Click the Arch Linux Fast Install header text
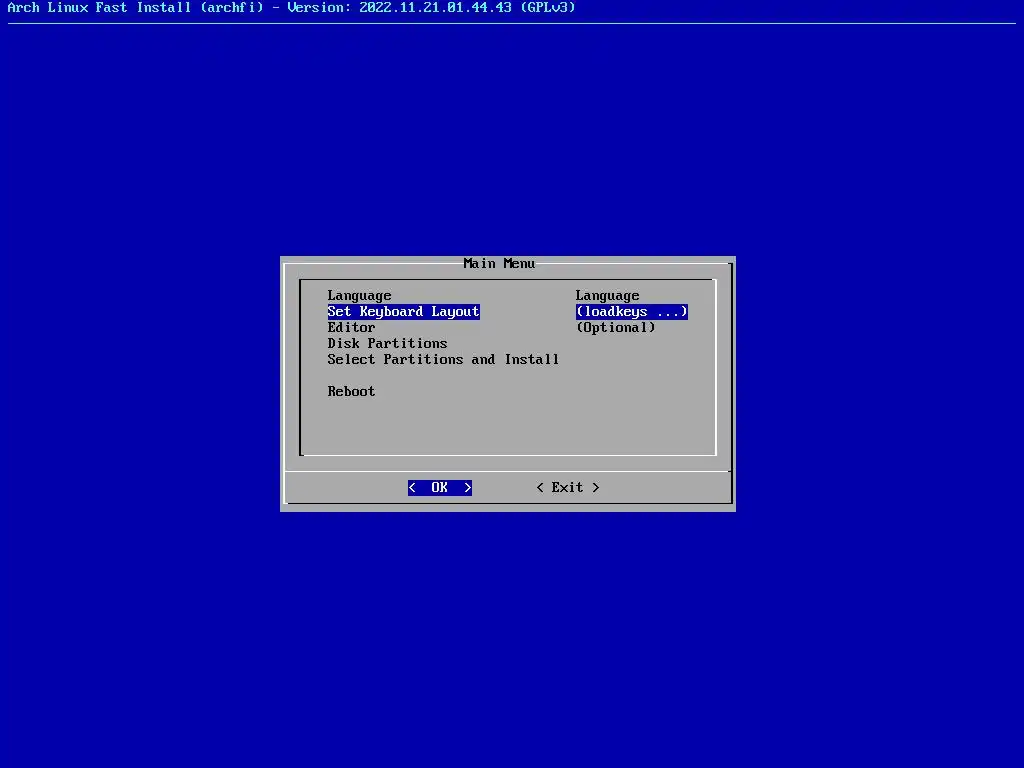Screen dimensions: 1024x768 291,8
